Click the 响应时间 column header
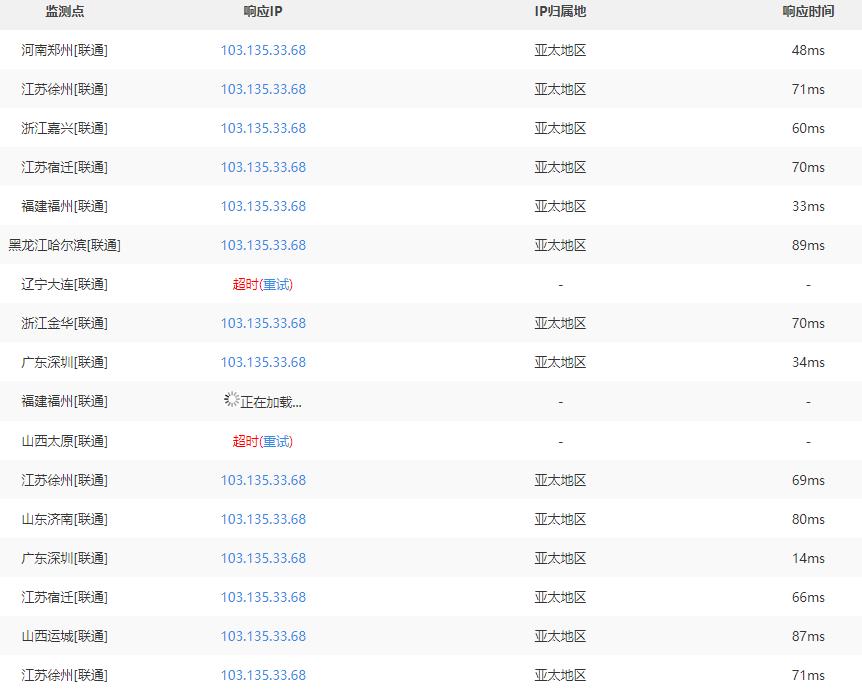Viewport: 862px width, 694px height. click(x=808, y=12)
